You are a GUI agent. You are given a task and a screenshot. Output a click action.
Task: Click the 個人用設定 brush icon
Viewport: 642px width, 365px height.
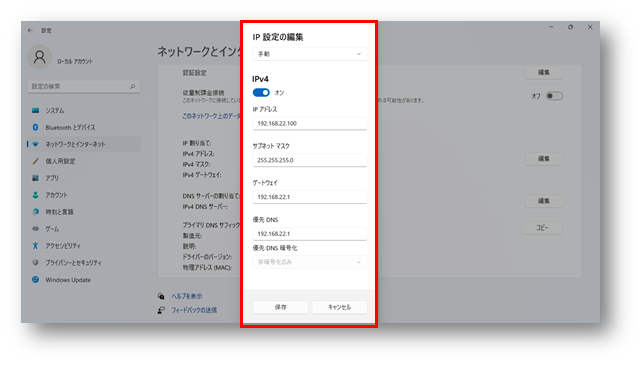[x=36, y=161]
